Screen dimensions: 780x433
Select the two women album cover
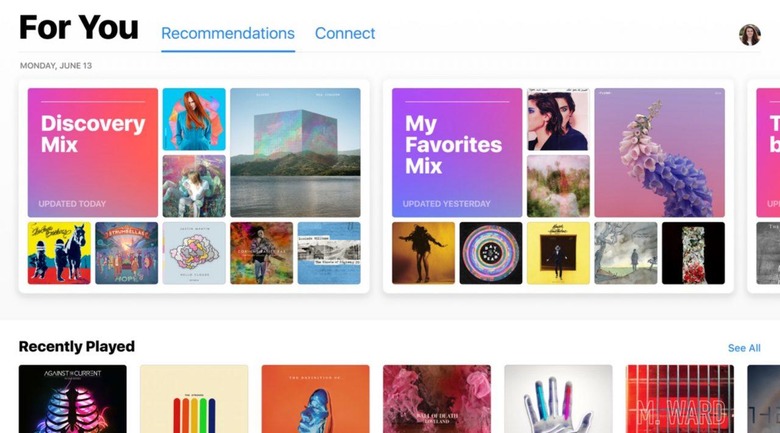click(559, 119)
